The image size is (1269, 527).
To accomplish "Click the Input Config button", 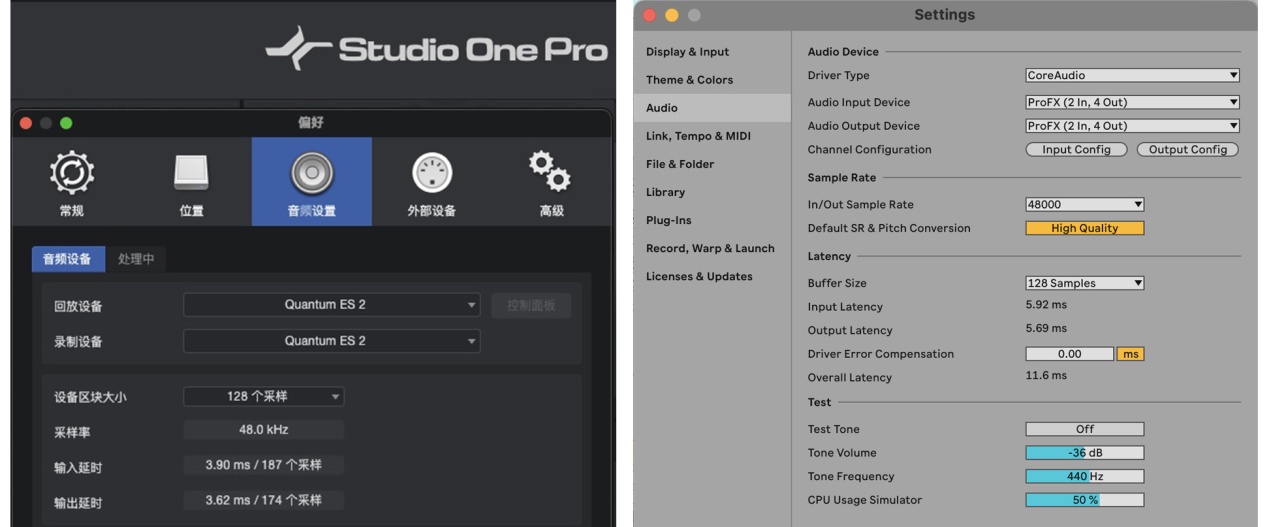I will click(x=1076, y=150).
